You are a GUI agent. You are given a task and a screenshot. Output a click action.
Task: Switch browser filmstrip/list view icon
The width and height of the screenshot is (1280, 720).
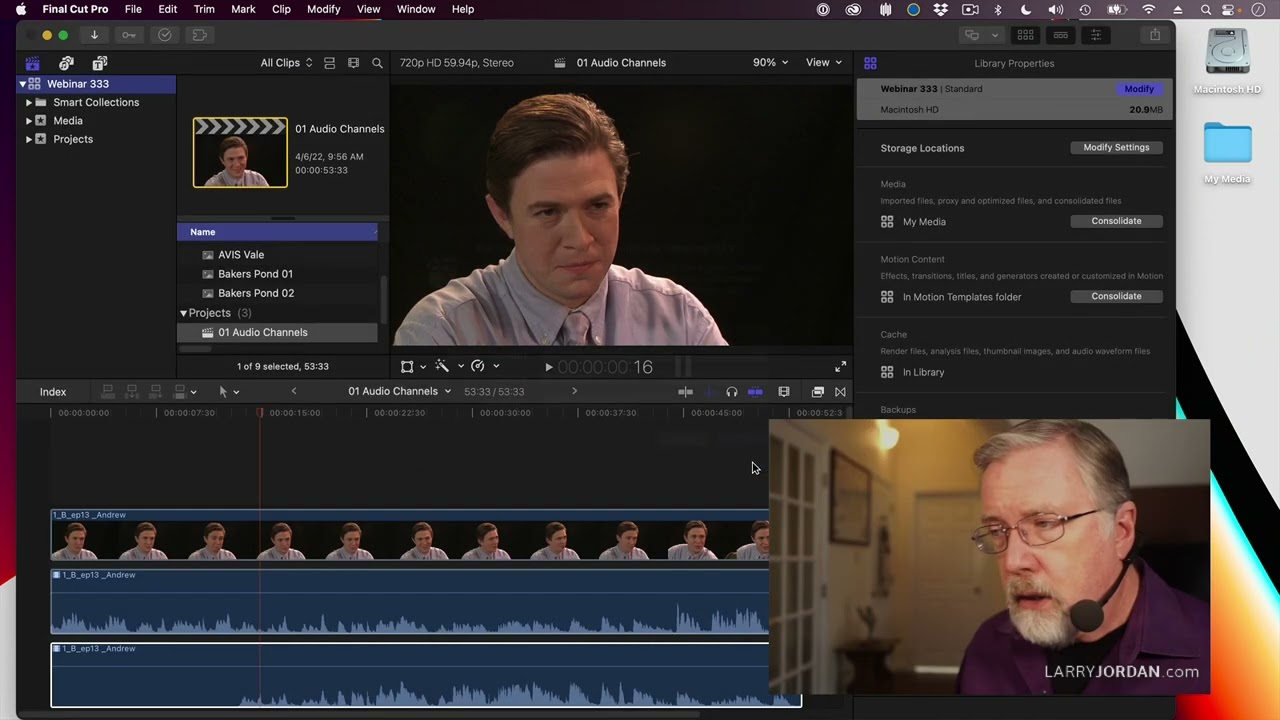pyautogui.click(x=353, y=63)
